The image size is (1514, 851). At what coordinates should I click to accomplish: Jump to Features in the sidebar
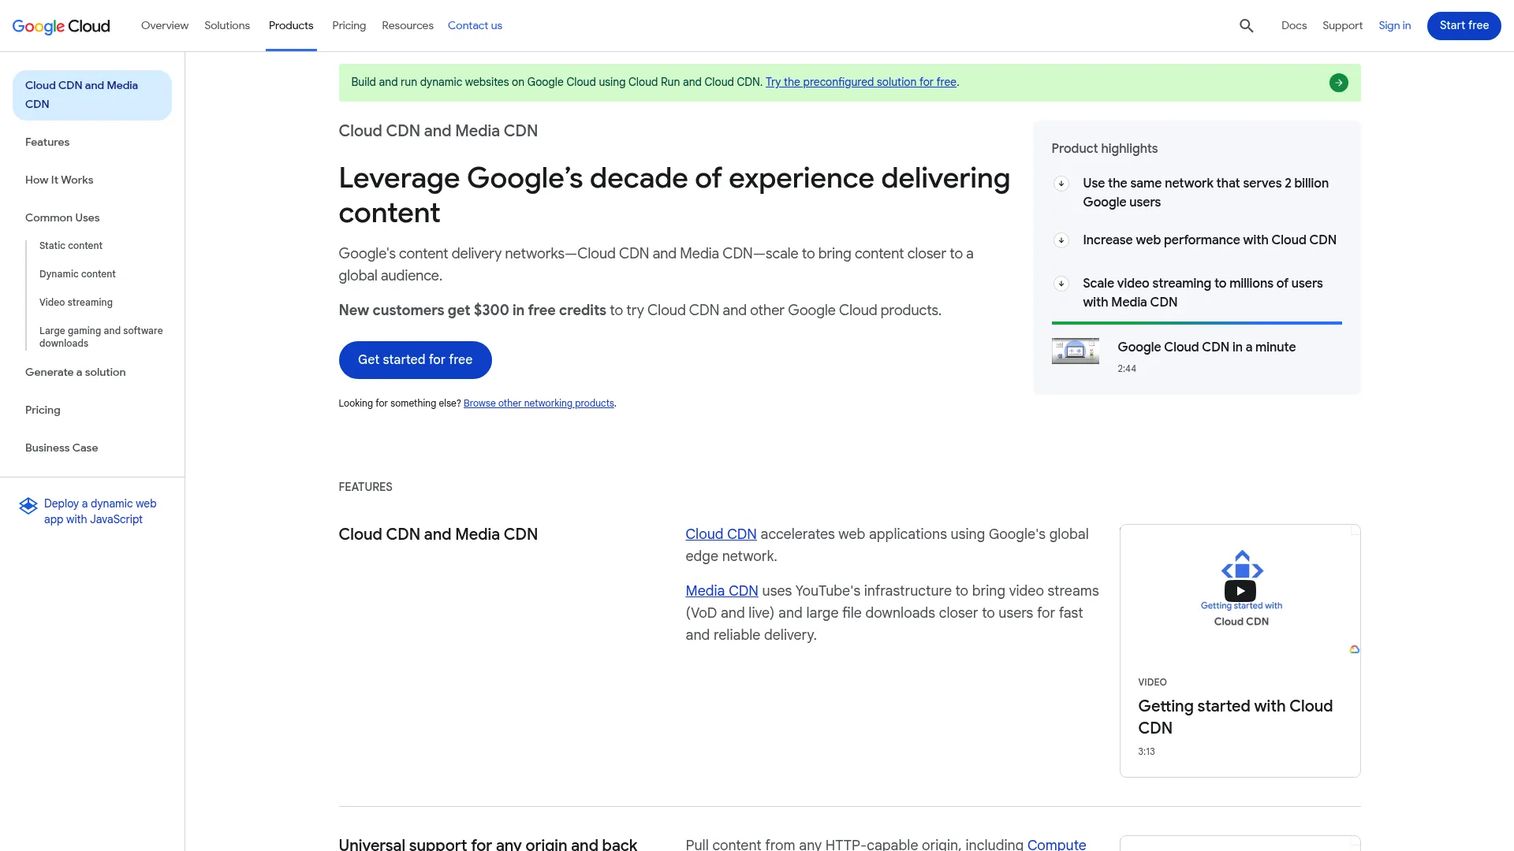(x=47, y=142)
